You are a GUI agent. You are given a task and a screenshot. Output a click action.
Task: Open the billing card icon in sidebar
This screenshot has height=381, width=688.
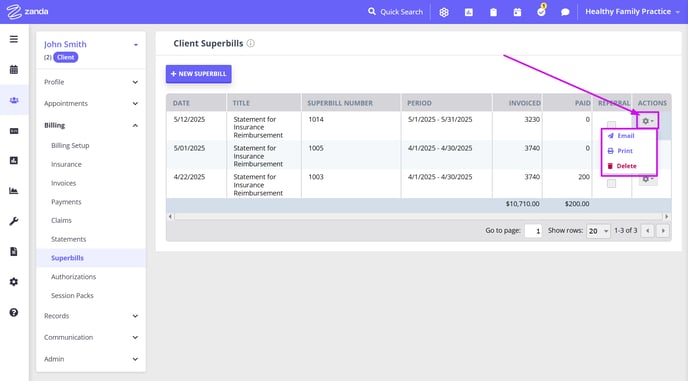[x=14, y=131]
